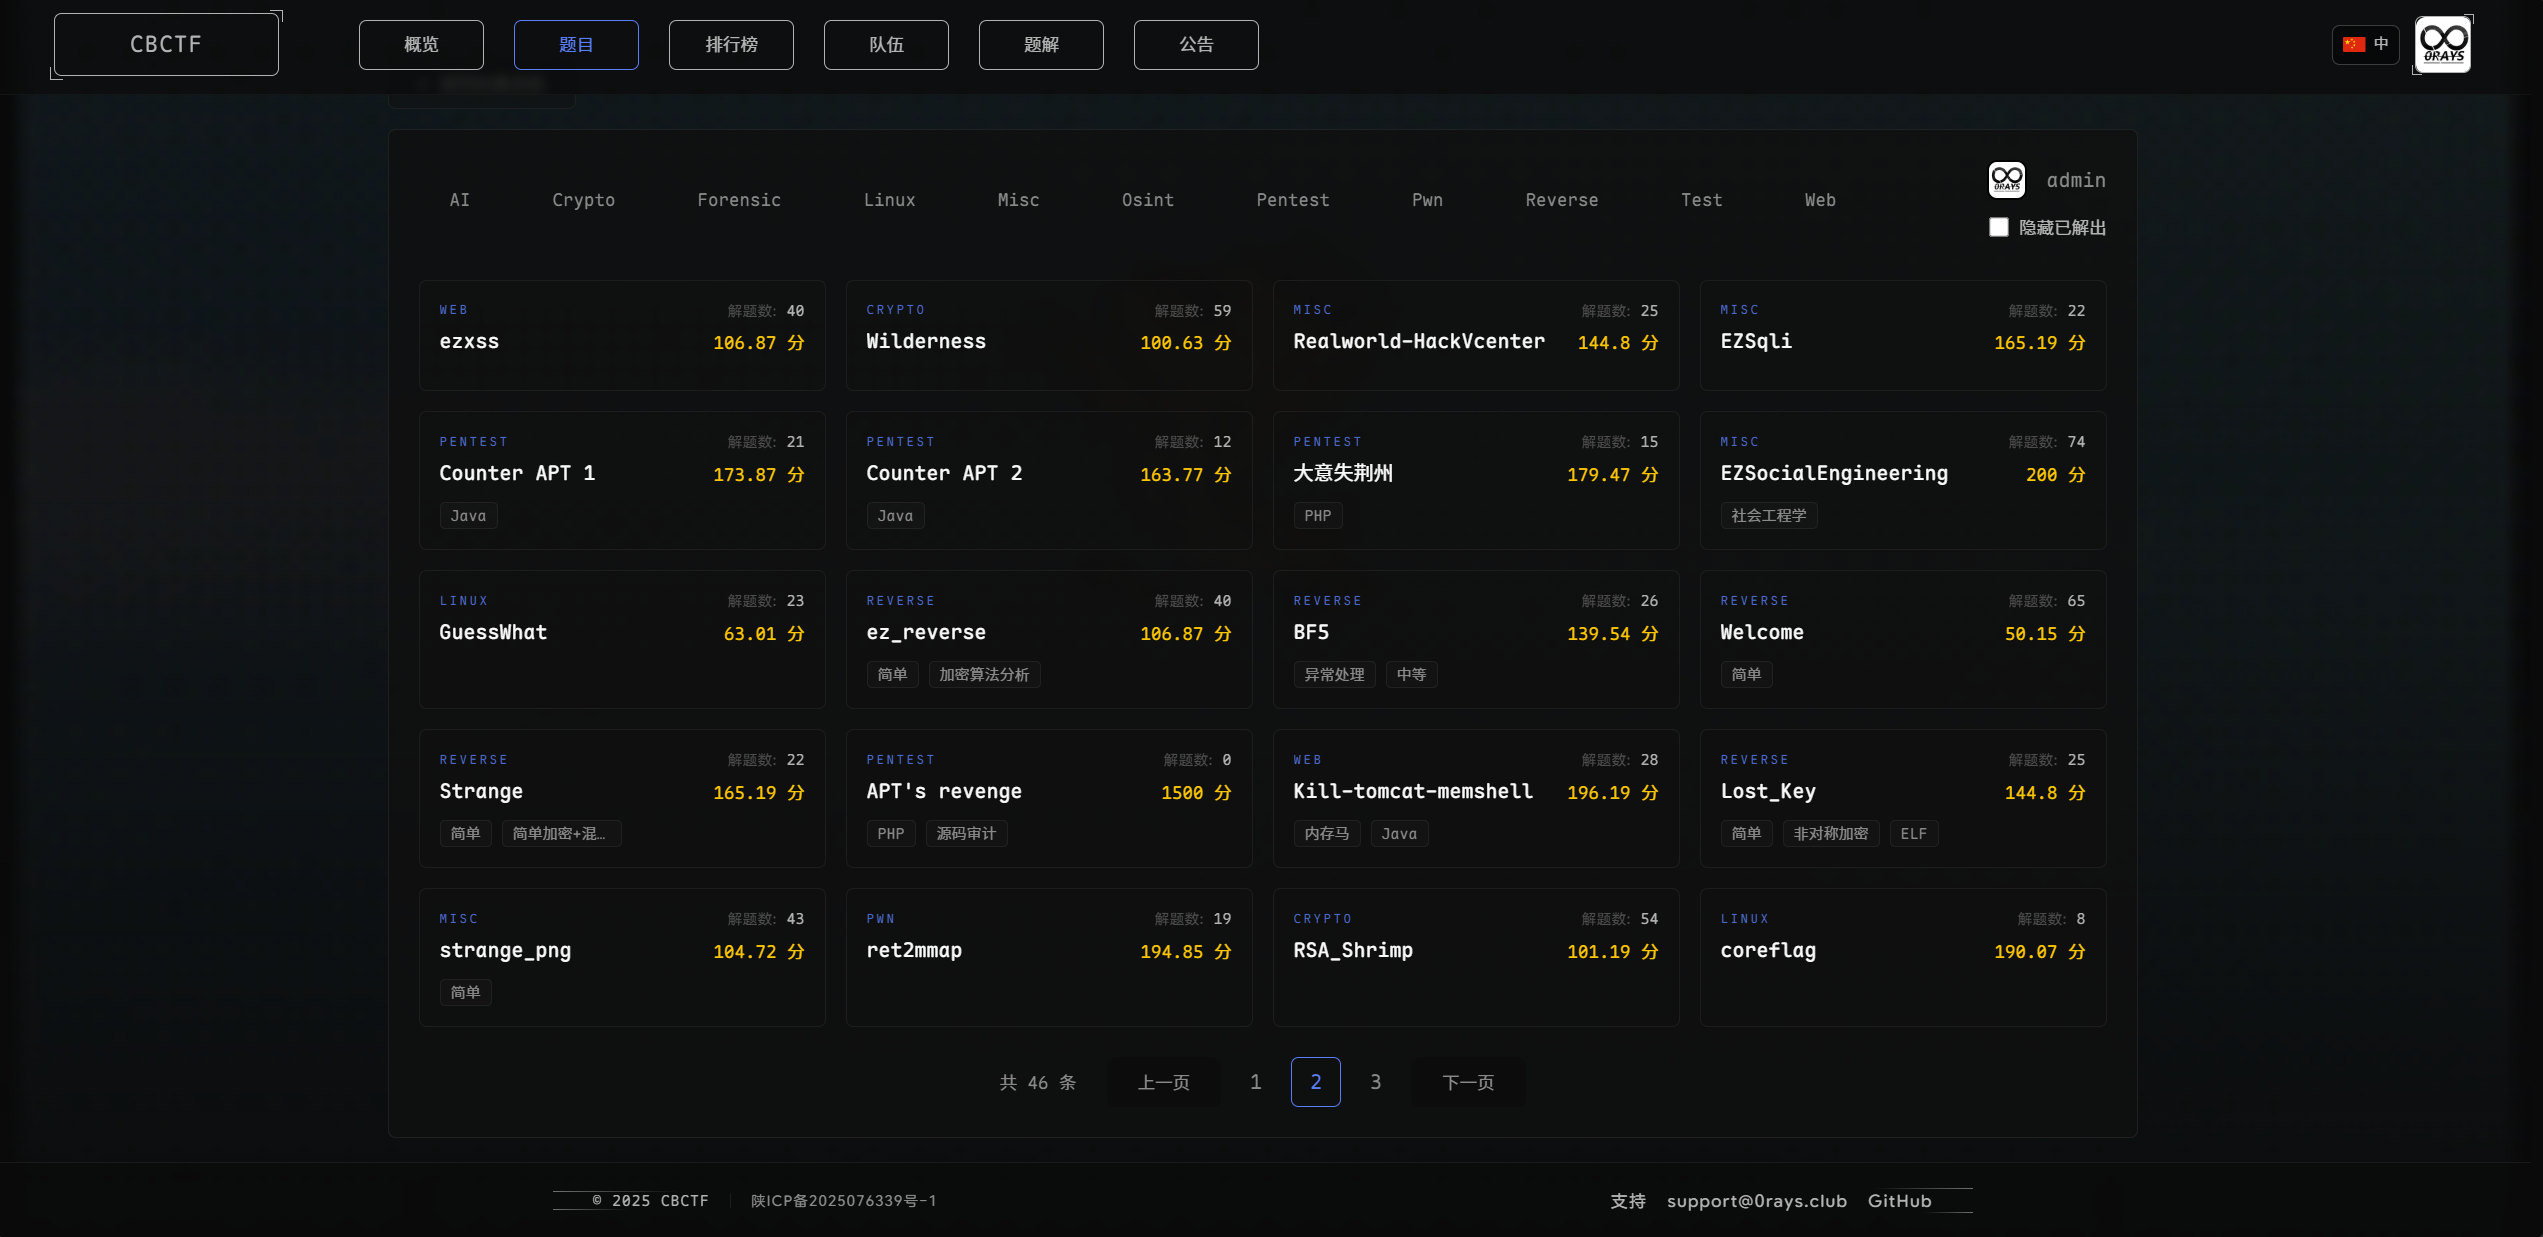Viewport: 2543px width, 1237px height.
Task: Open the 大意失荆州 challenge card
Action: (x=1476, y=480)
